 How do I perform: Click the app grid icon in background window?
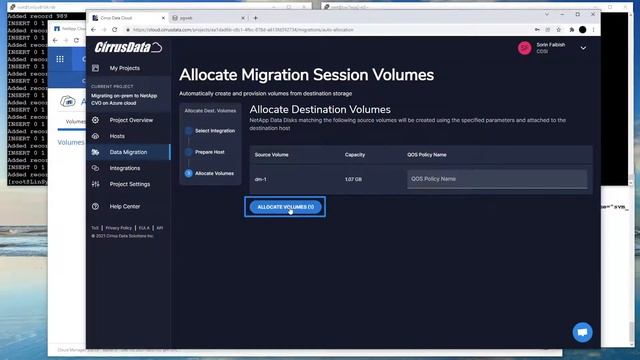click(60, 59)
